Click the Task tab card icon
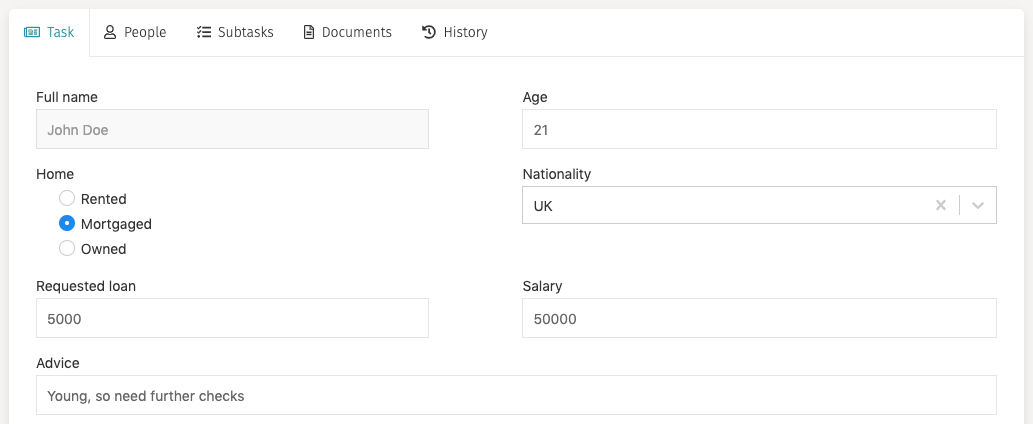This screenshot has height=424, width=1033. 32,32
